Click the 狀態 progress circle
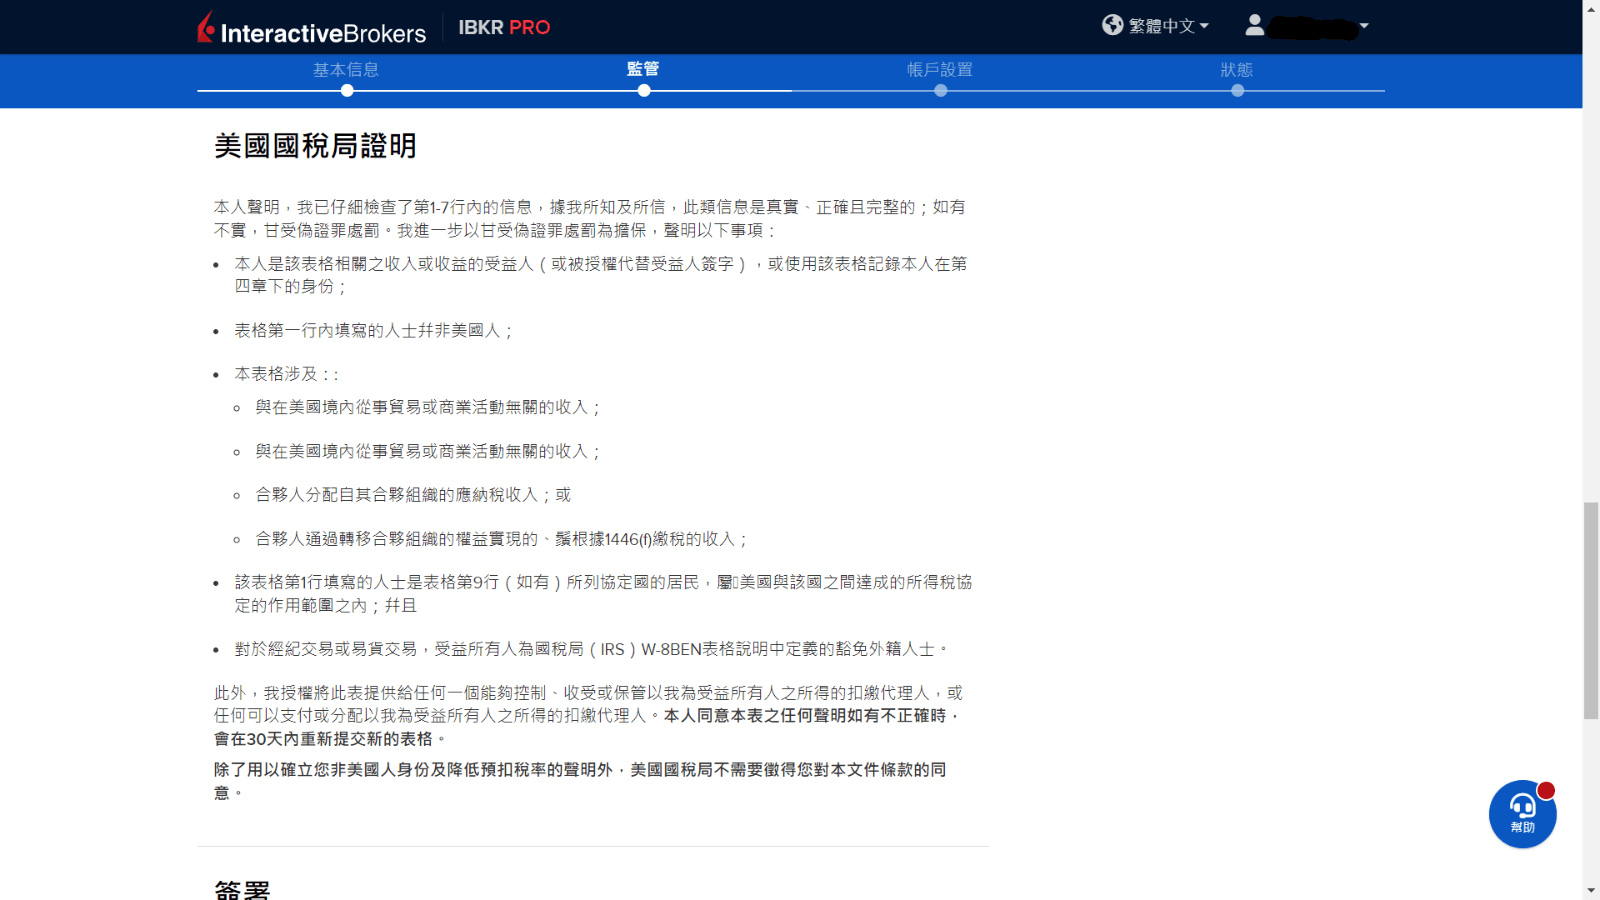 point(1238,90)
